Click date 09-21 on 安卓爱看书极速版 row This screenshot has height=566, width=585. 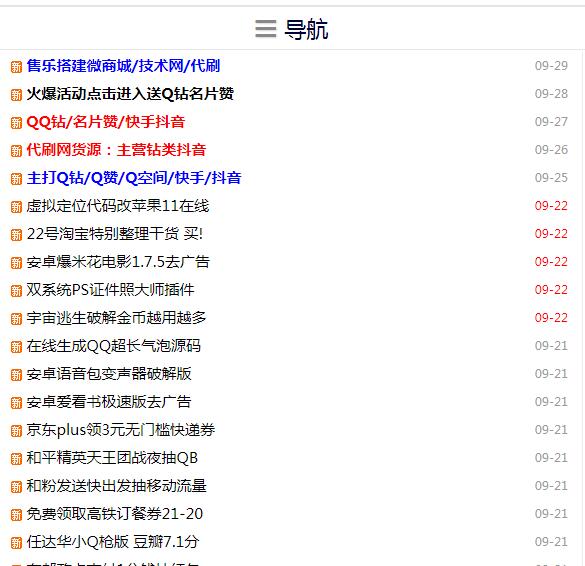tap(551, 402)
